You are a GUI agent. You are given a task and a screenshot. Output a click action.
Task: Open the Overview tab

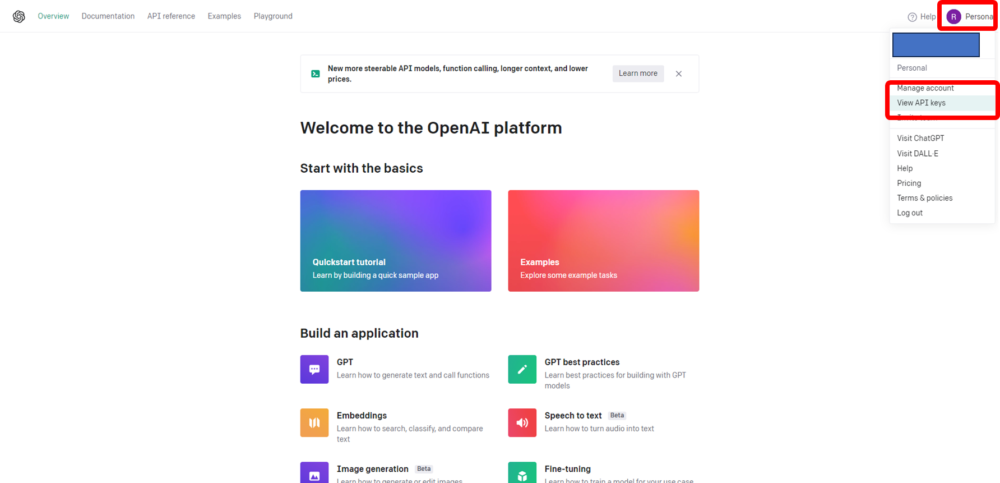(x=54, y=17)
